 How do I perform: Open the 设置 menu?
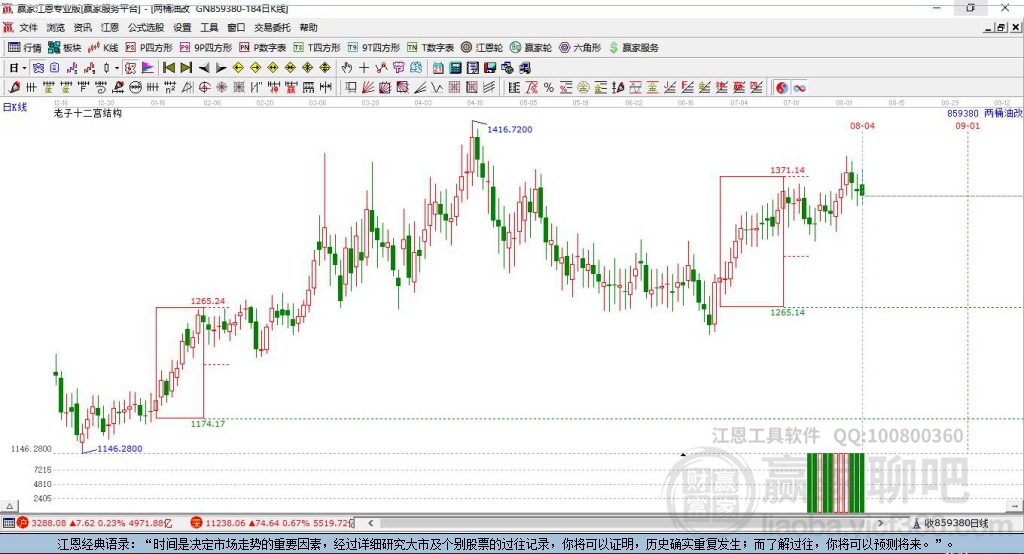[182, 27]
